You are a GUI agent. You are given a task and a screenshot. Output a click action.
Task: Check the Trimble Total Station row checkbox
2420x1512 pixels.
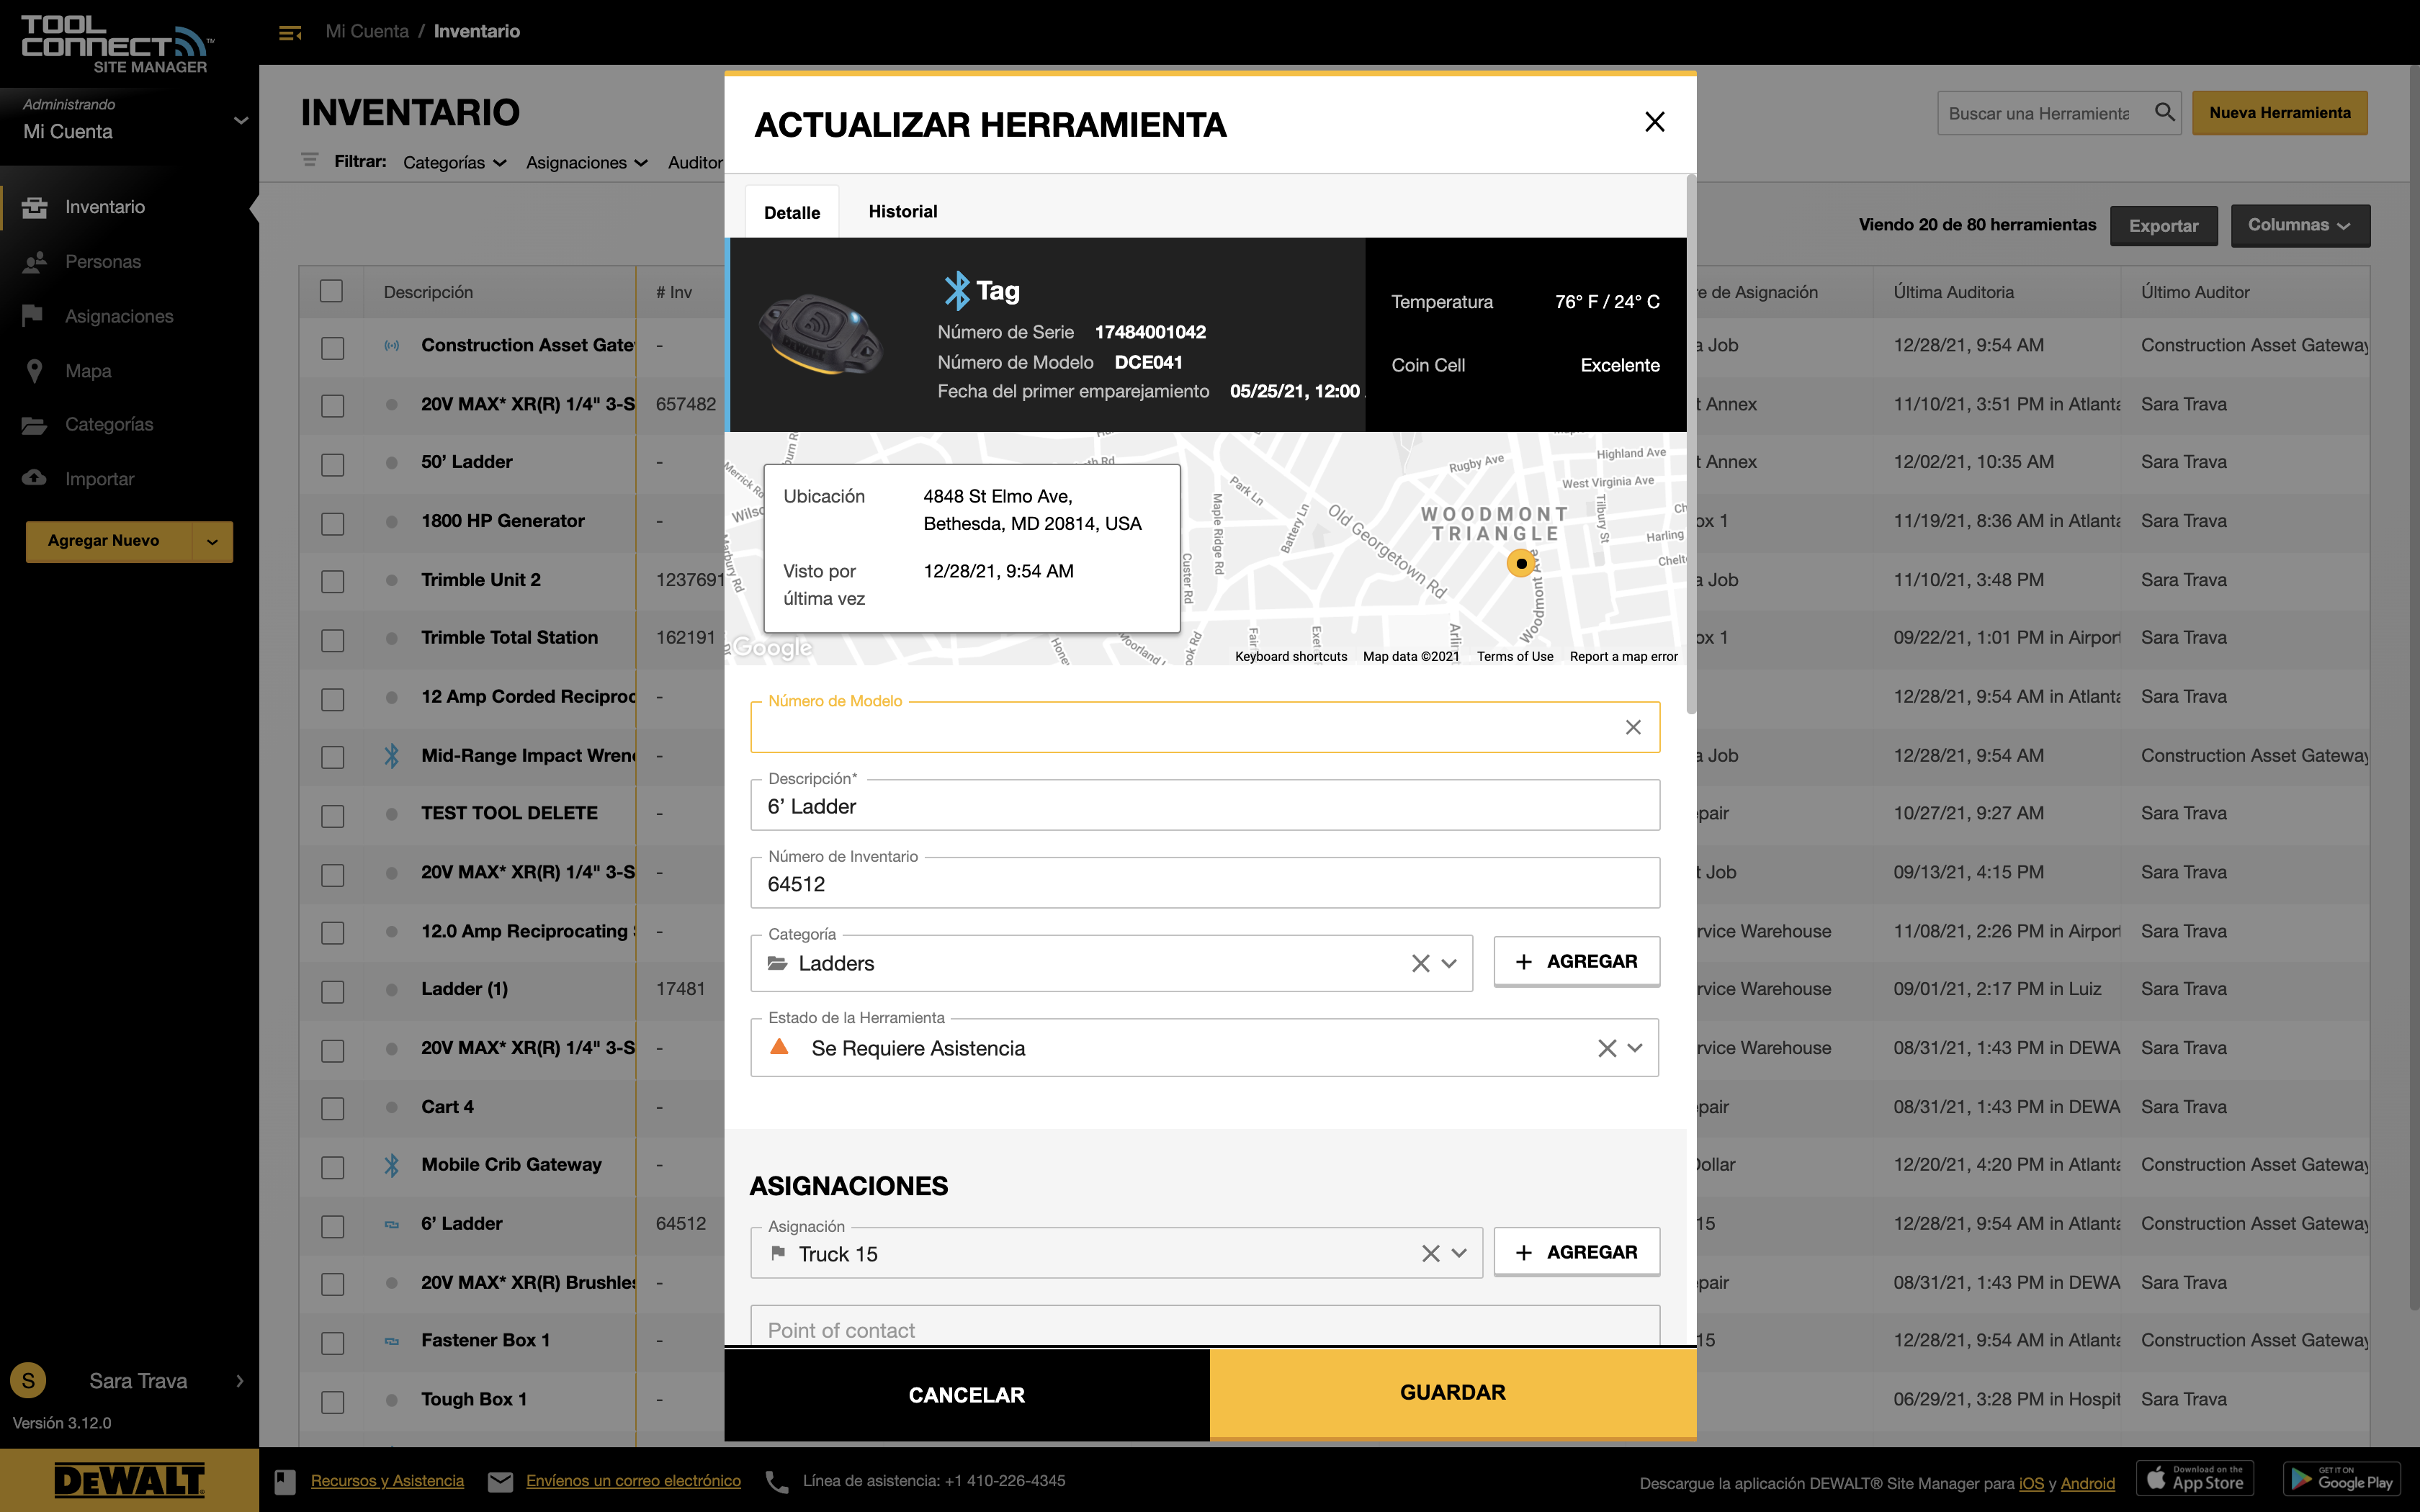click(332, 641)
